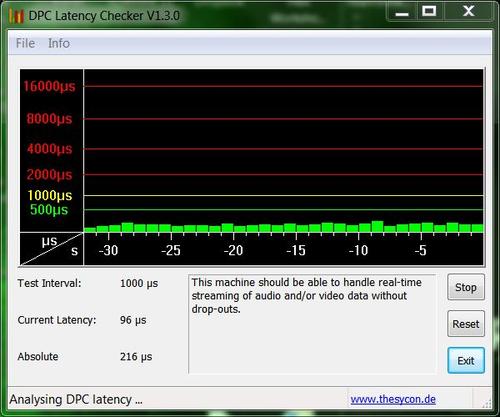Click the -15 second axis marker

pyautogui.click(x=296, y=250)
